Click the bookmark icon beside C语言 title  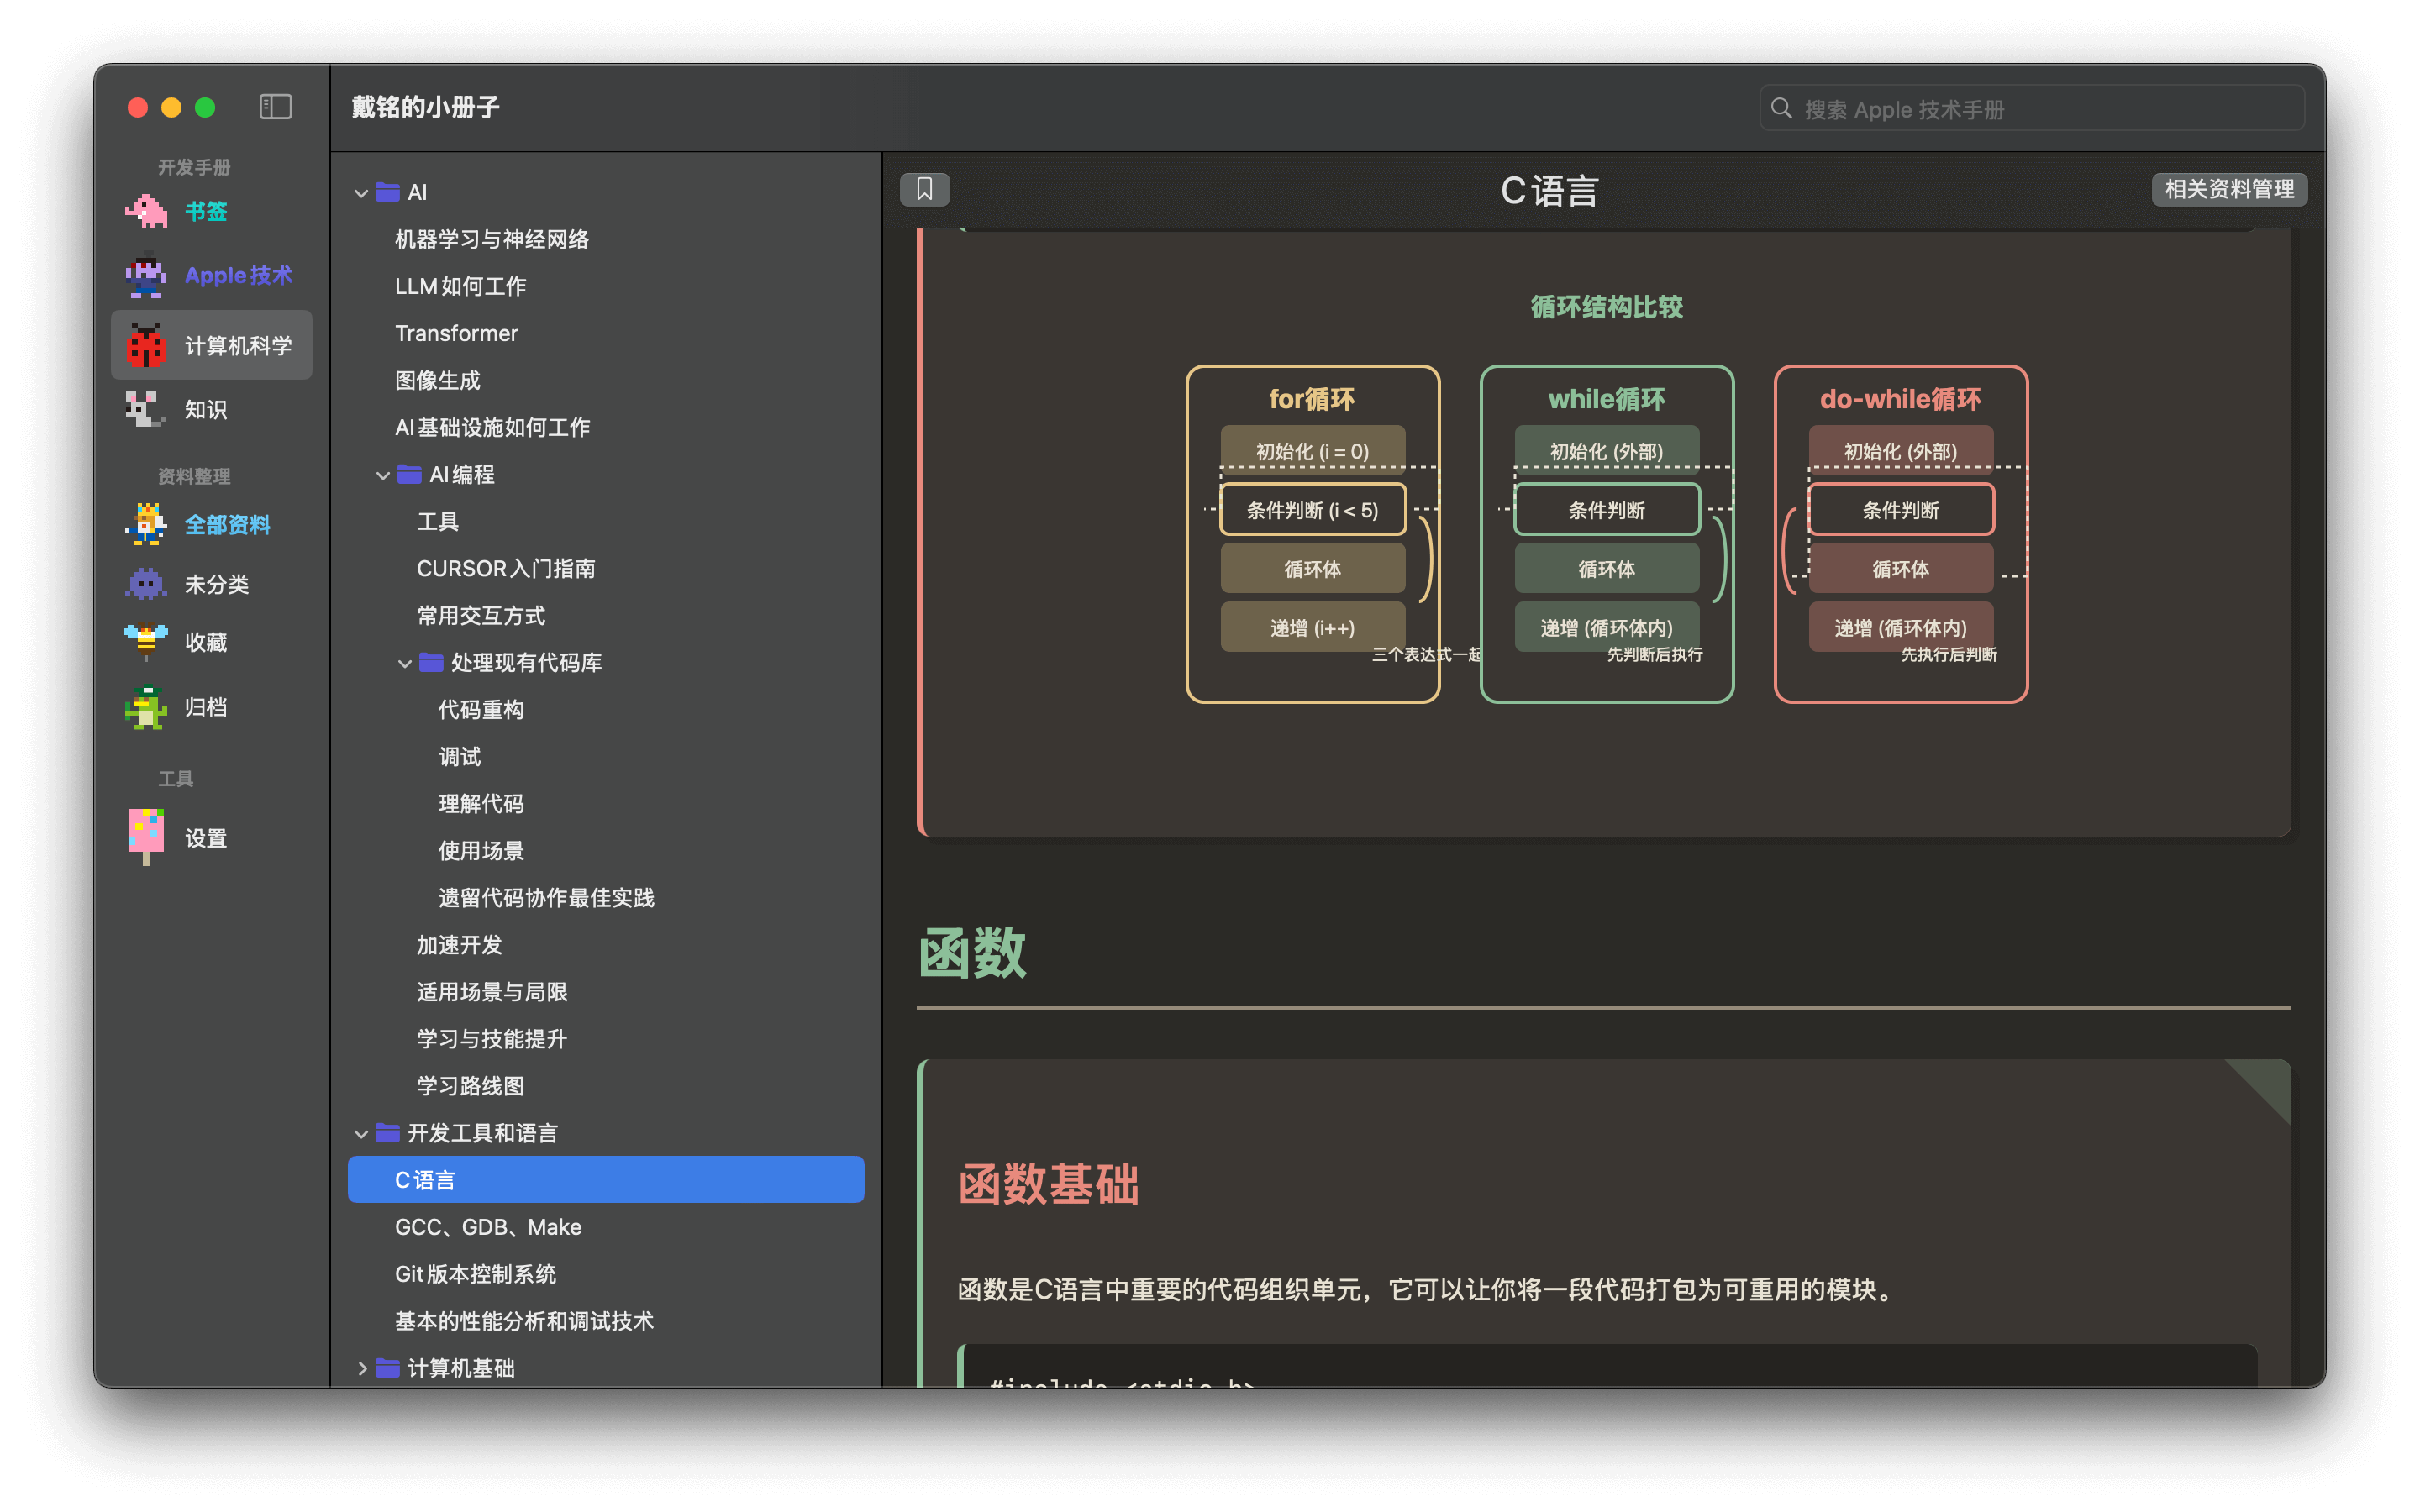pos(924,189)
